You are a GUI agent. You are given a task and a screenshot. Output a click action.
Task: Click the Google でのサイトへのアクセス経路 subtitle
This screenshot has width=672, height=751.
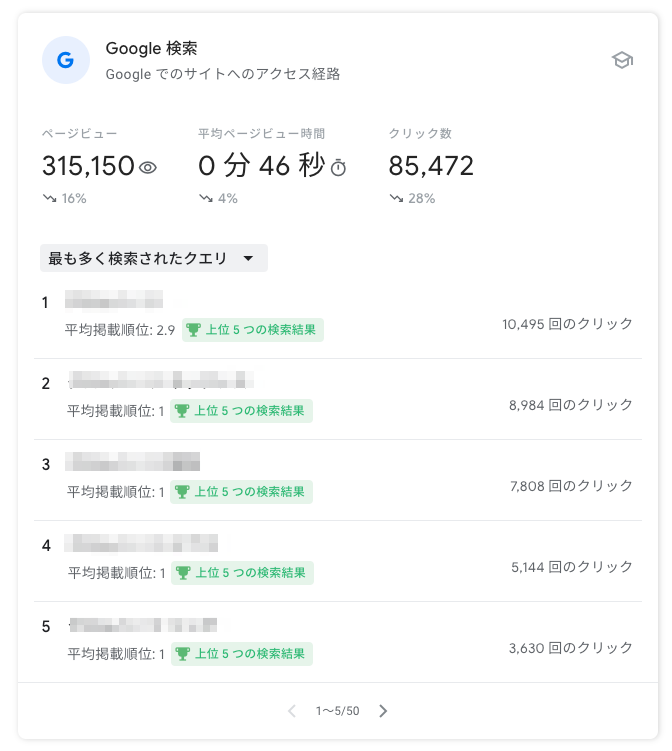(223, 74)
